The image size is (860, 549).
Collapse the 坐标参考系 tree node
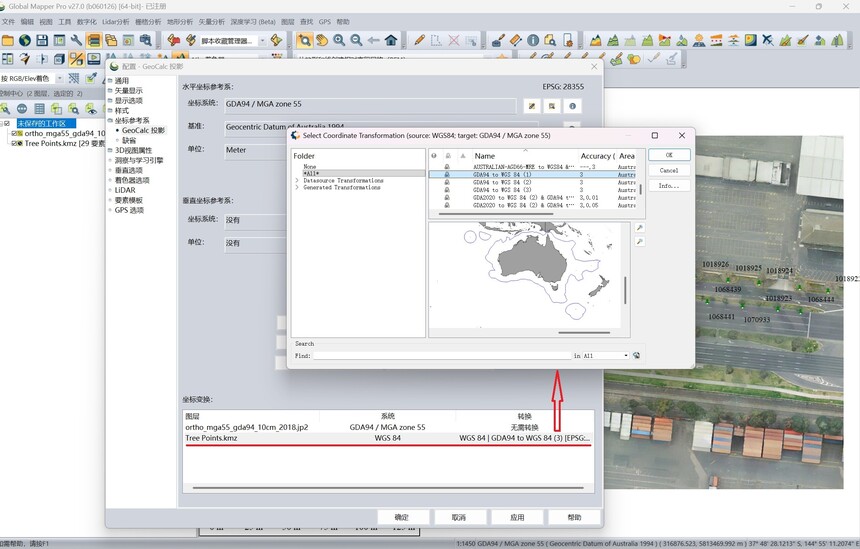[110, 120]
